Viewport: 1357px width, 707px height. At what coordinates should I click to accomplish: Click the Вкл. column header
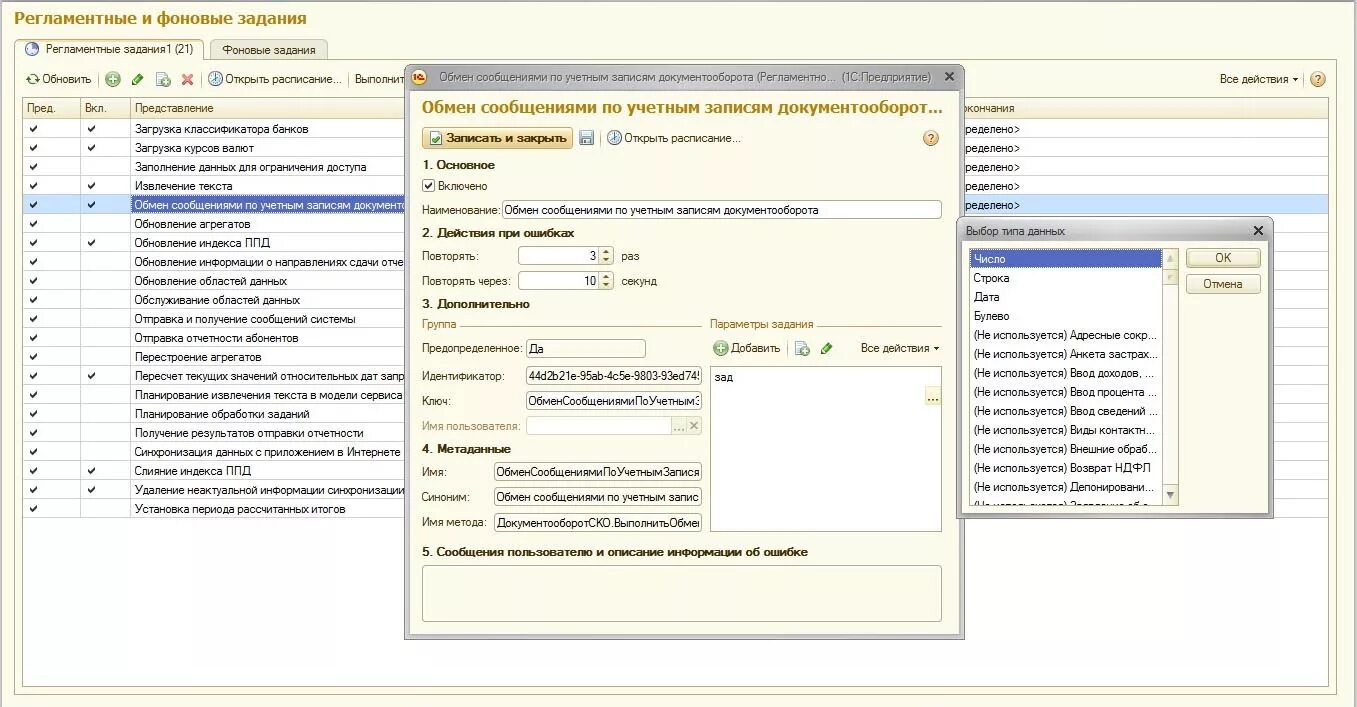pos(96,108)
